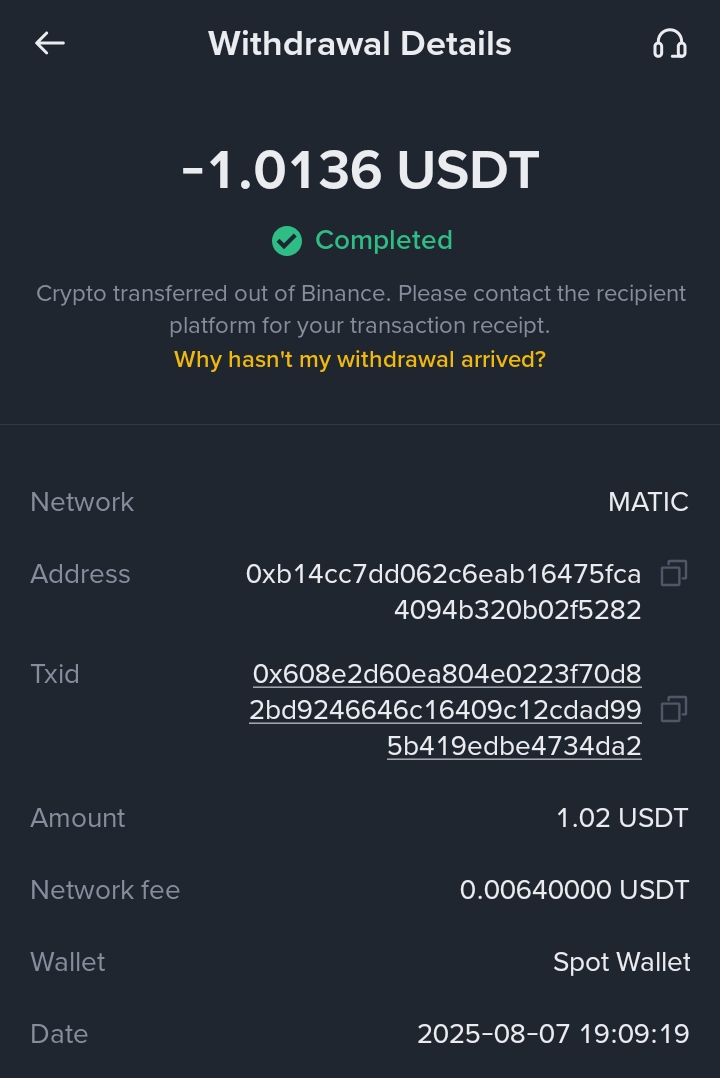Image resolution: width=720 pixels, height=1078 pixels.
Task: Tap the Network field label
Action: pyautogui.click(x=82, y=502)
